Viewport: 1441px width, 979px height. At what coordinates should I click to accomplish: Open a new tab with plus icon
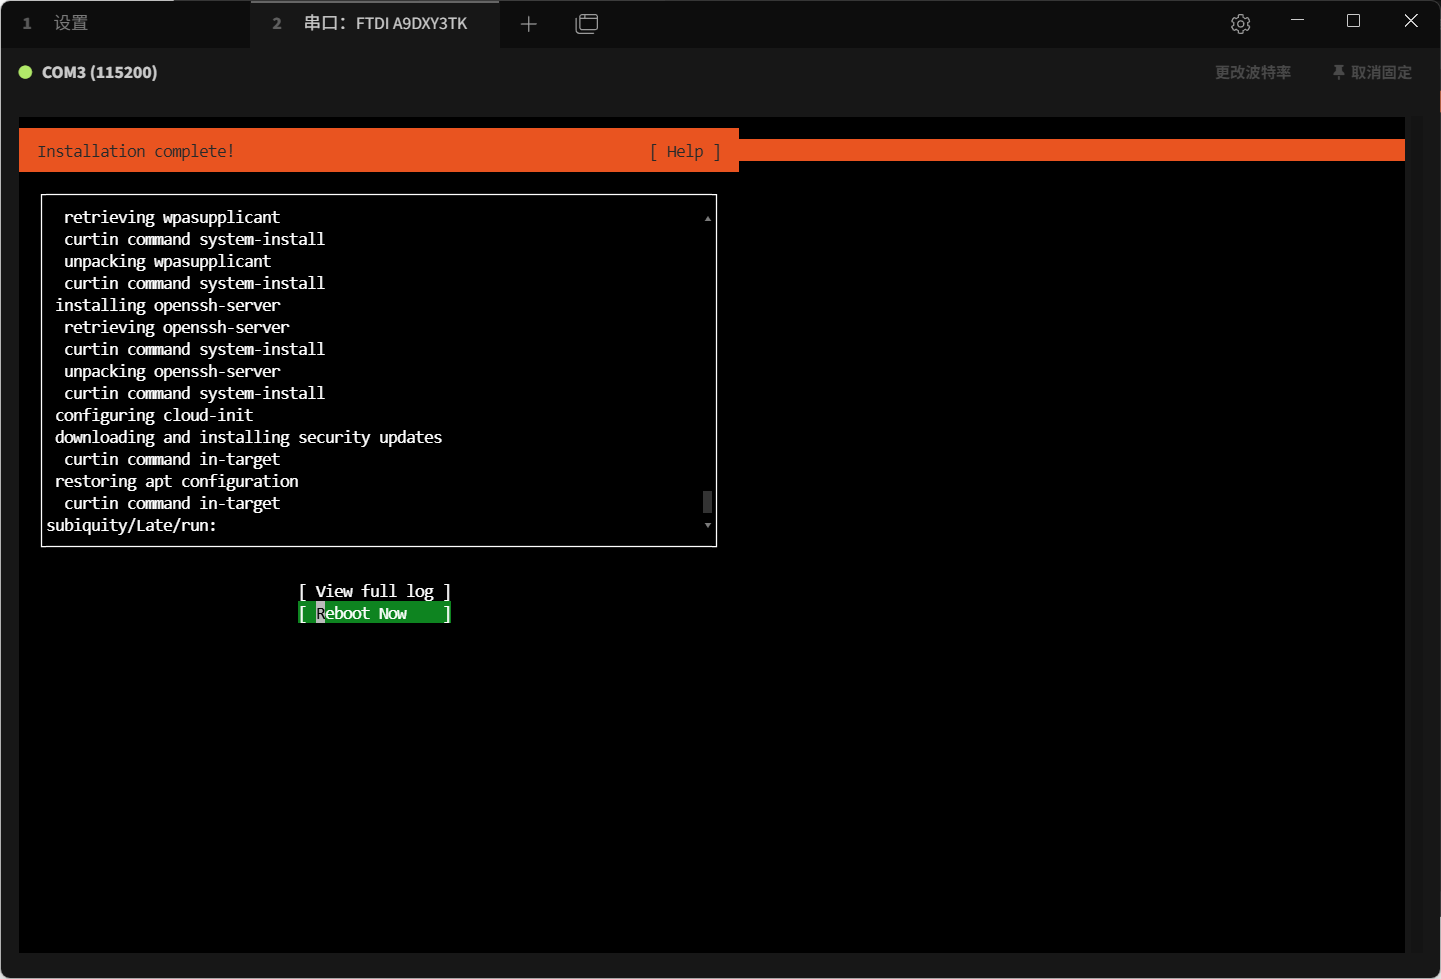pos(529,24)
